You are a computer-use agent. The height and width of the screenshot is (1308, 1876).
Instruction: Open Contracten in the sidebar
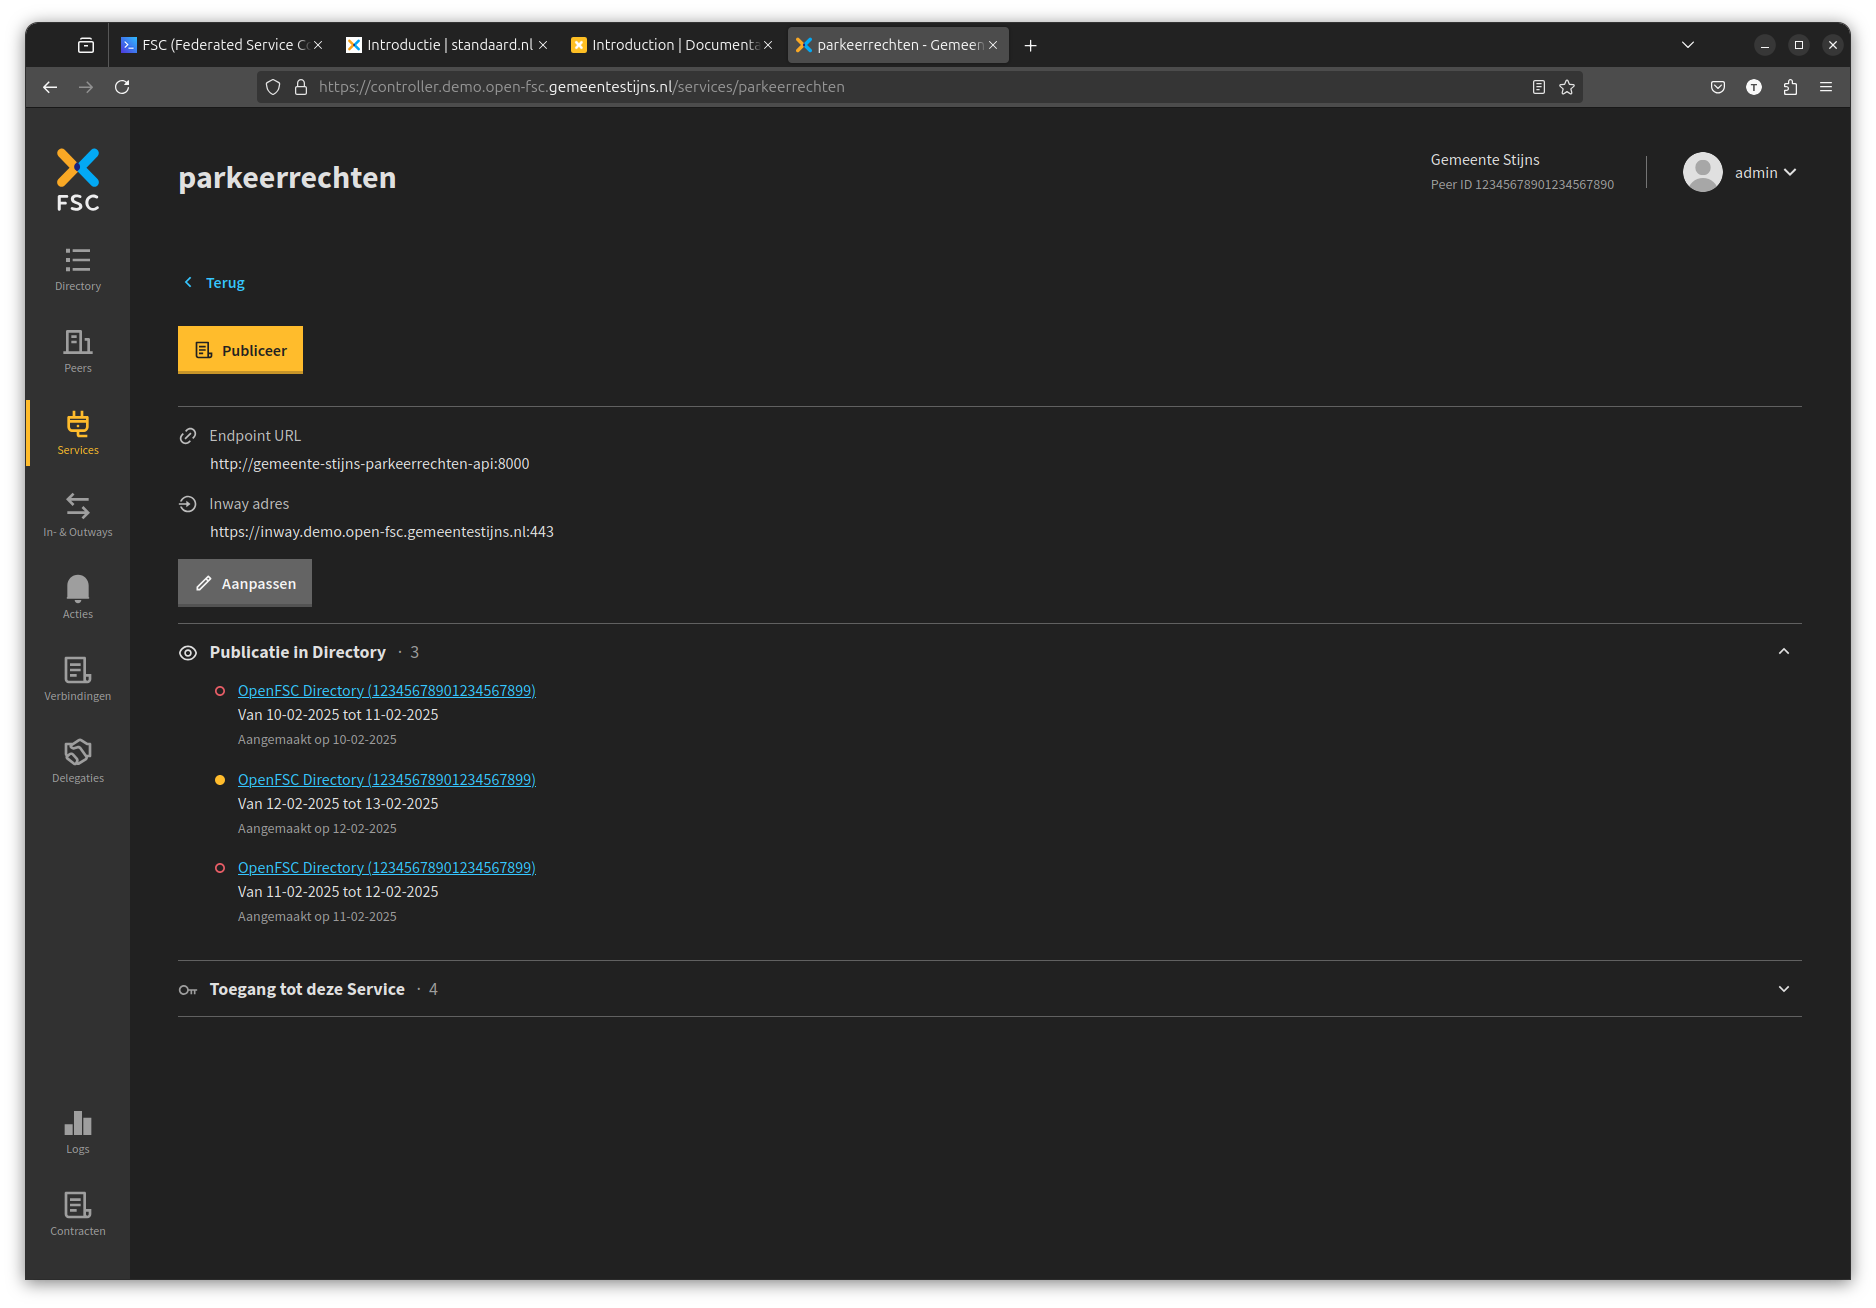point(77,1214)
